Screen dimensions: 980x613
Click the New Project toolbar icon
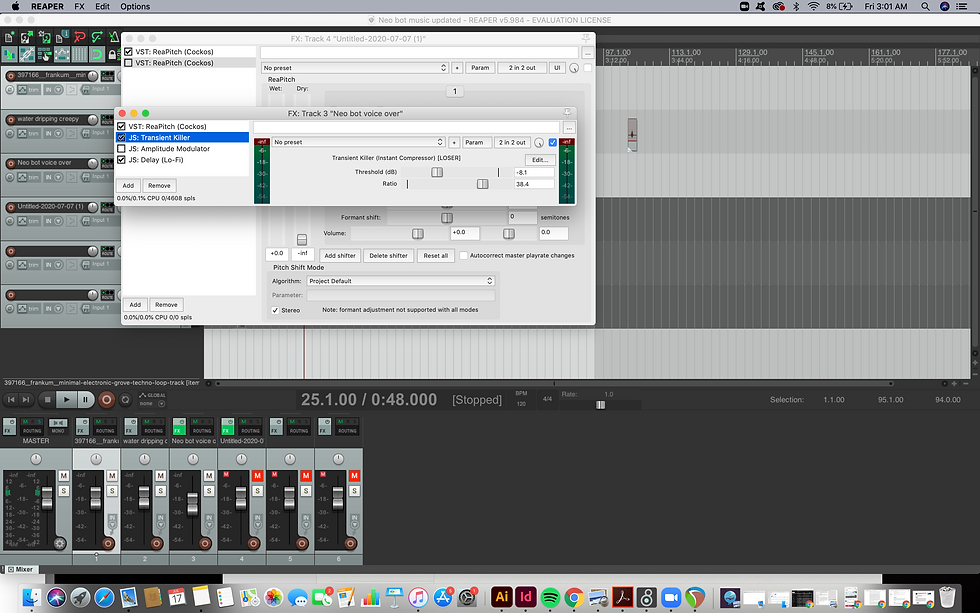[9, 37]
